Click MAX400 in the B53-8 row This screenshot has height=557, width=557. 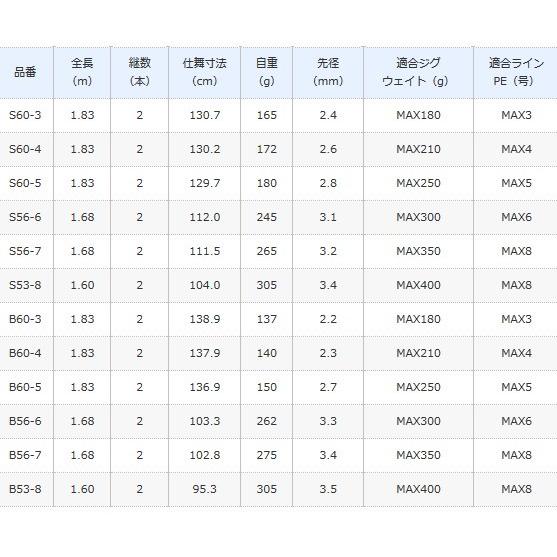tap(418, 489)
